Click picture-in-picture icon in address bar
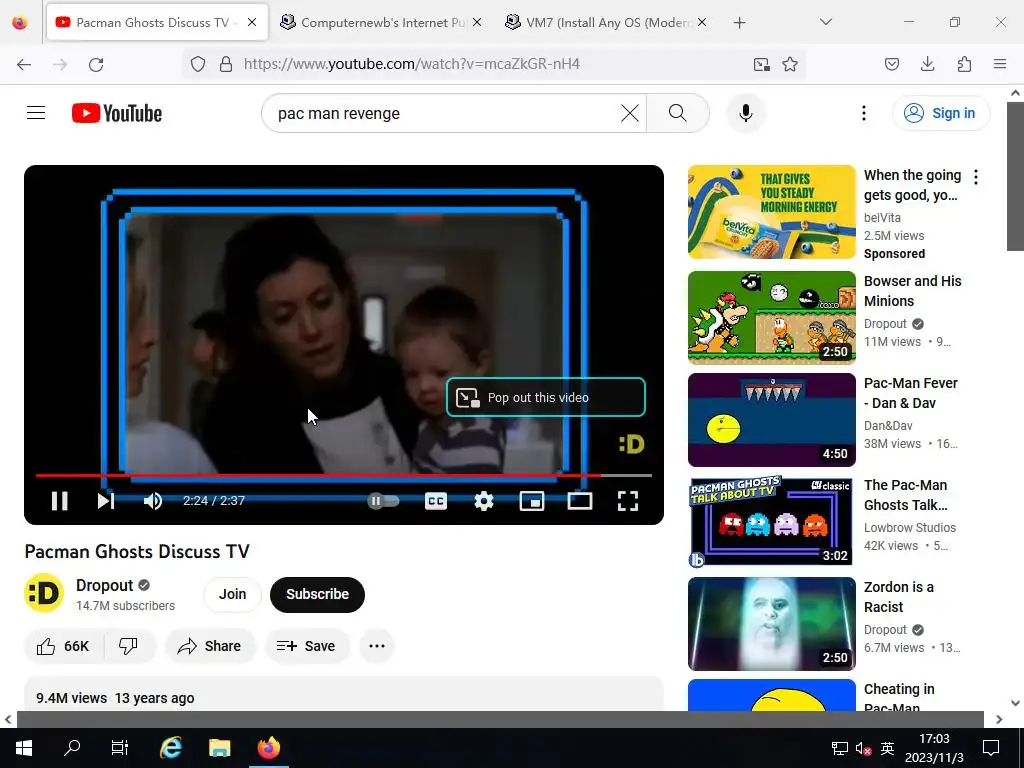The height and width of the screenshot is (768, 1024). (761, 64)
